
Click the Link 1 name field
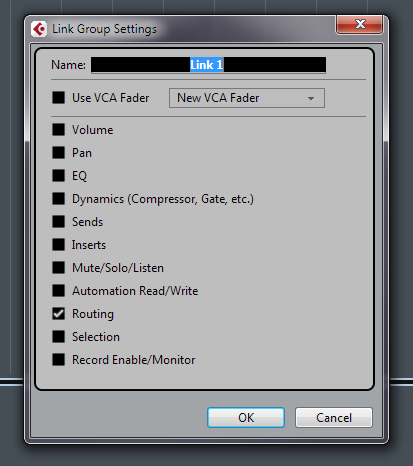click(x=208, y=65)
